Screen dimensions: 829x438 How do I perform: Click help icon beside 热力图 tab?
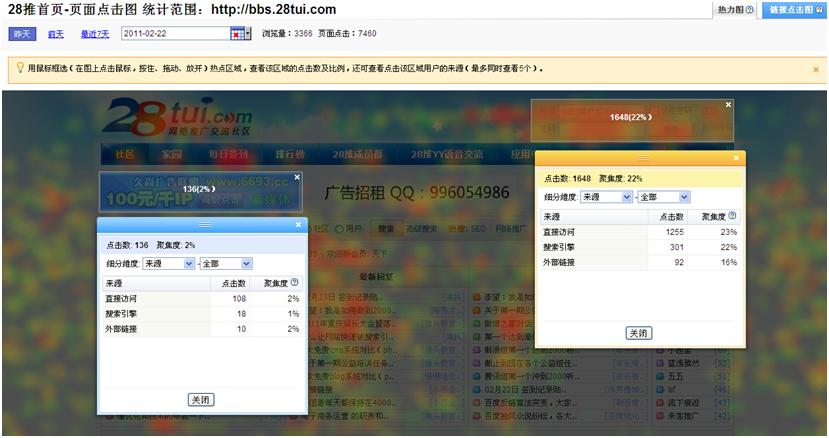tap(749, 10)
